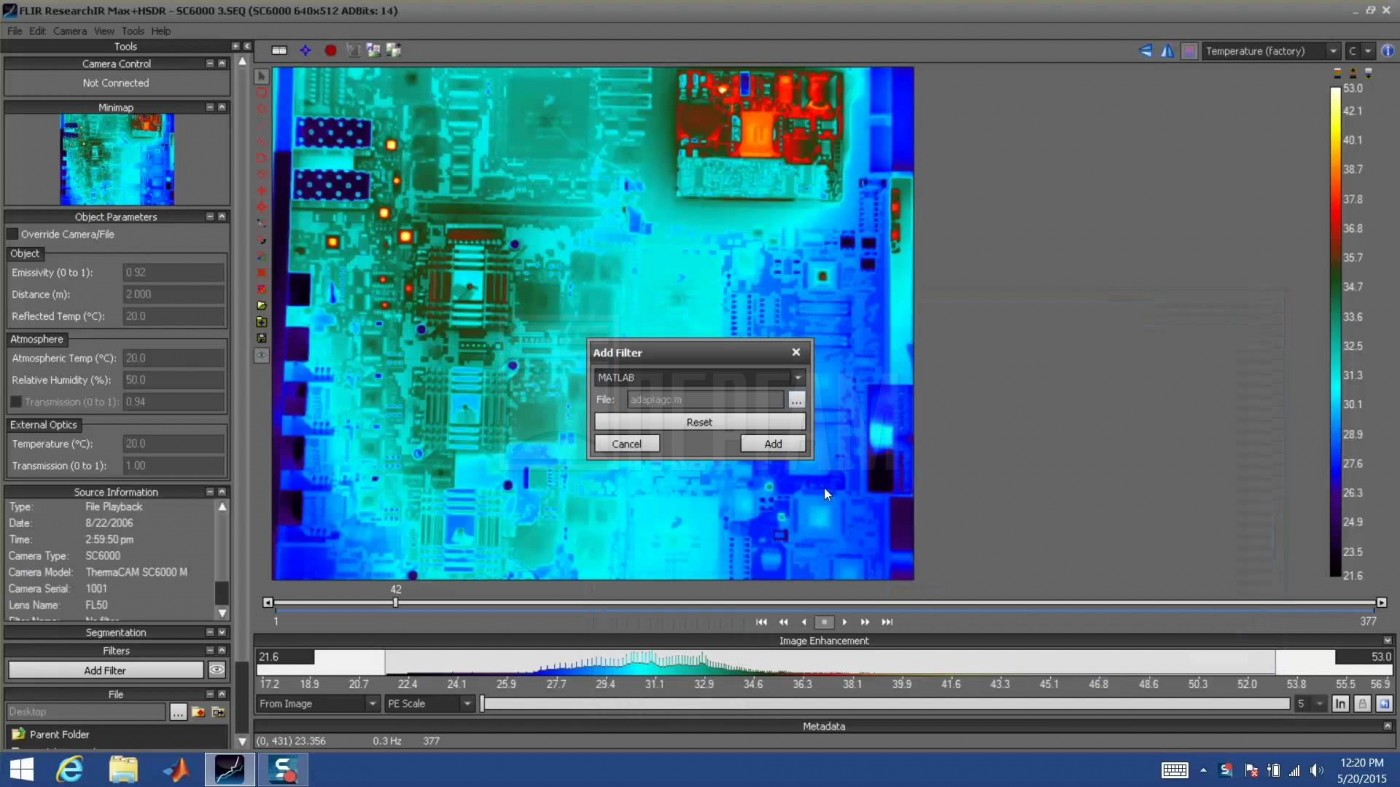Click Add in the Add Filter dialog
Viewport: 1400px width, 787px height.
[x=773, y=444]
